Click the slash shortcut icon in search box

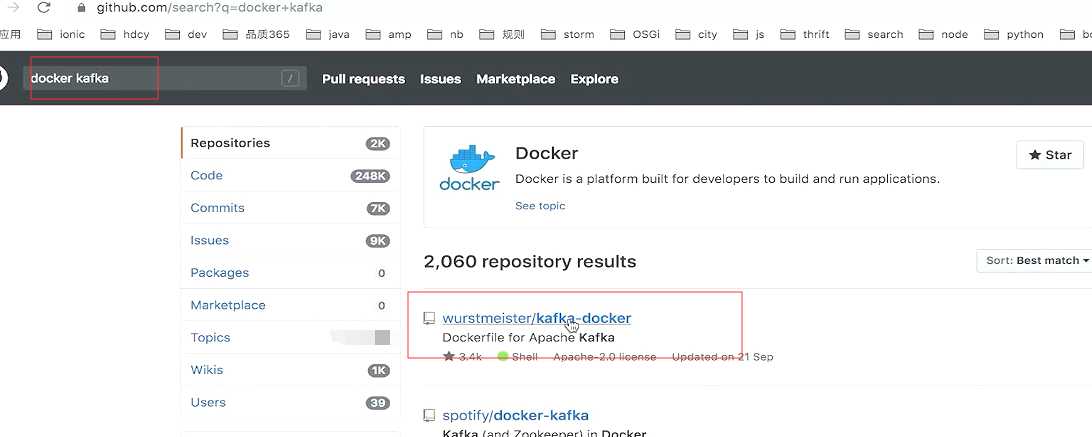coord(290,79)
